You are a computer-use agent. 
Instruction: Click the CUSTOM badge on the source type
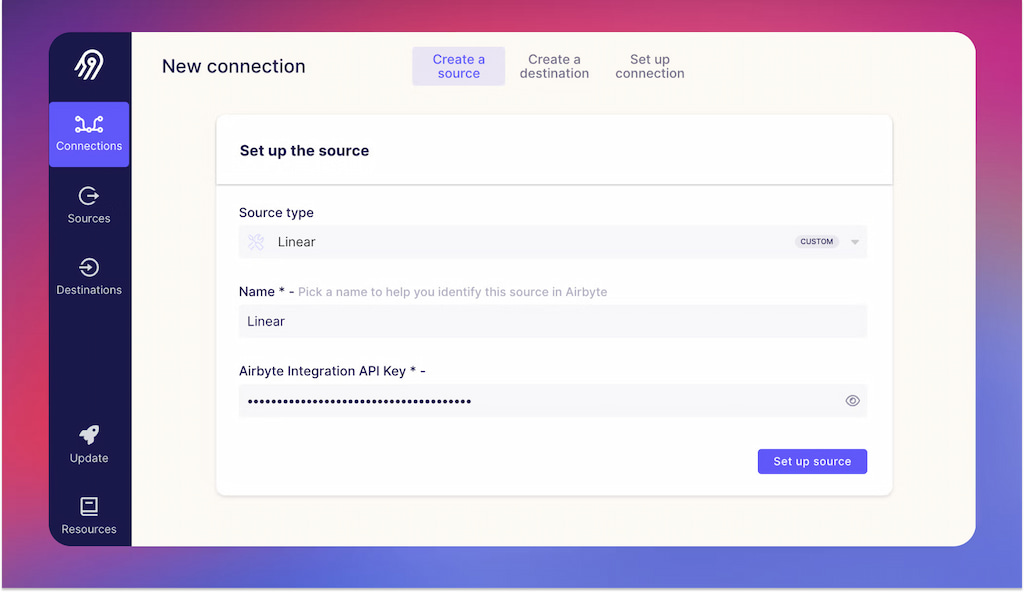[816, 241]
